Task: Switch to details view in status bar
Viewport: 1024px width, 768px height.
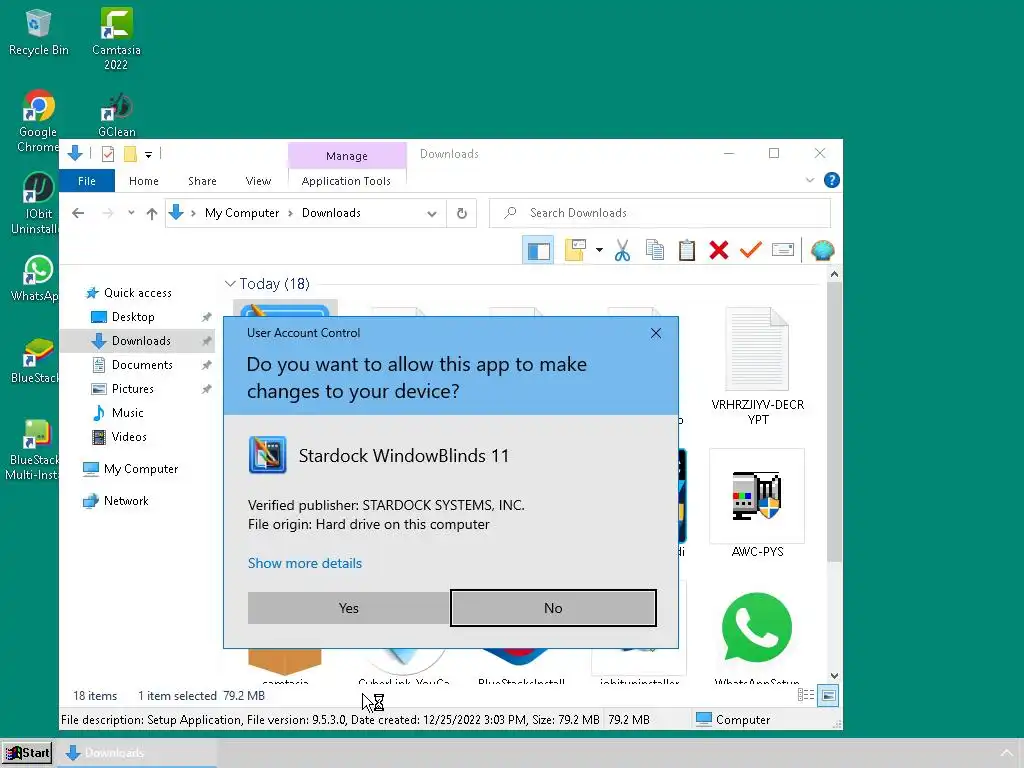Action: point(805,696)
